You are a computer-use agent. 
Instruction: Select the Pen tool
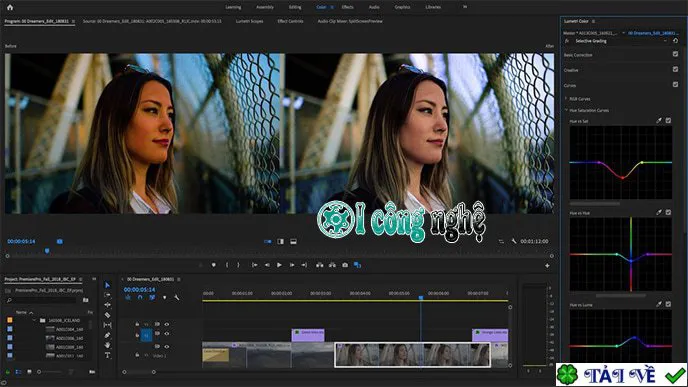(x=108, y=335)
